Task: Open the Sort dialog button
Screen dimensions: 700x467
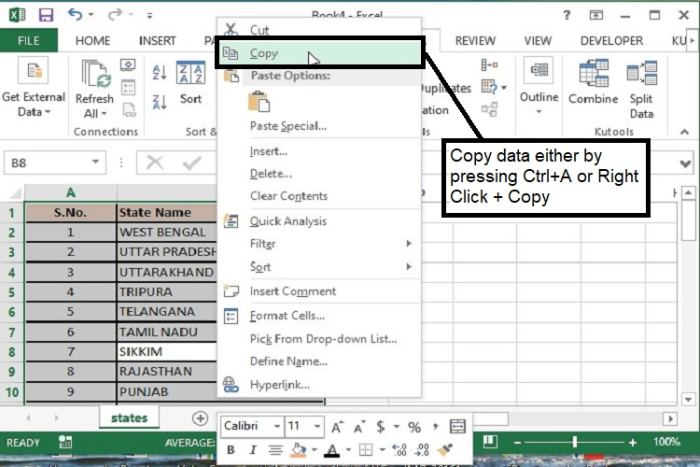Action: tap(191, 82)
